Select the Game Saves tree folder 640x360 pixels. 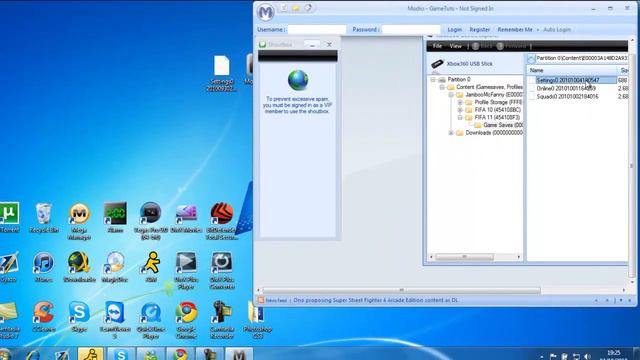(x=499, y=125)
